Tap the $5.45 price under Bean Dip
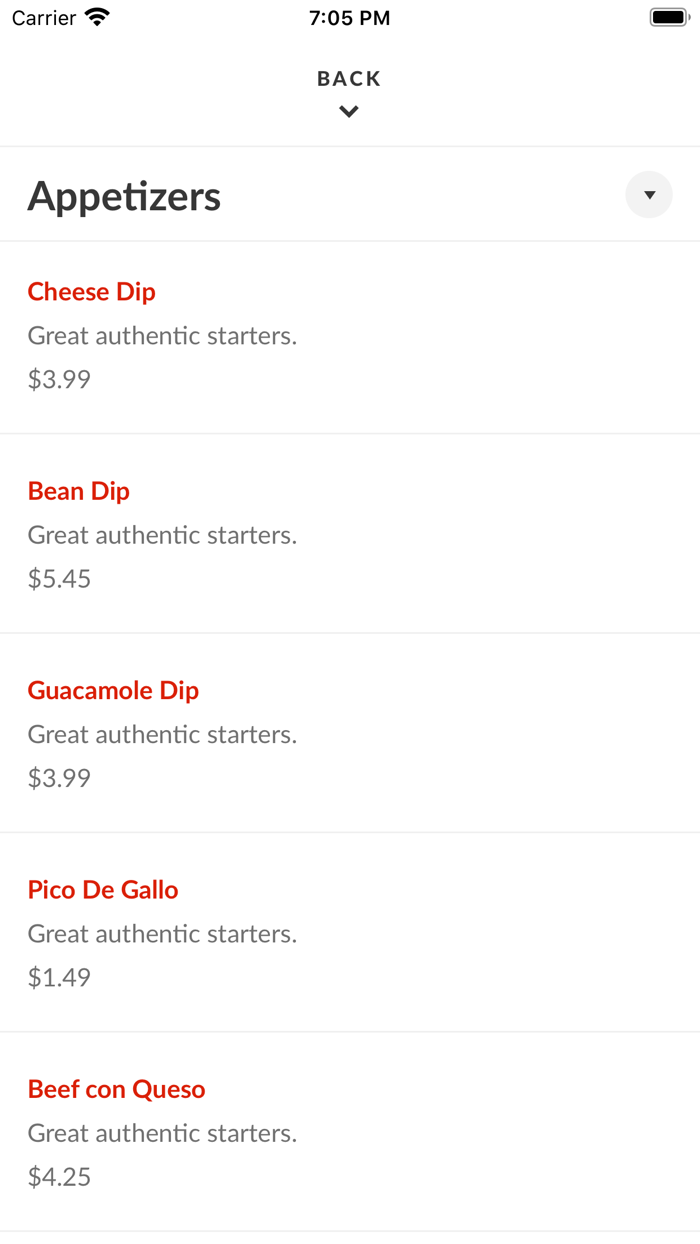Image resolution: width=700 pixels, height=1244 pixels. coord(59,578)
